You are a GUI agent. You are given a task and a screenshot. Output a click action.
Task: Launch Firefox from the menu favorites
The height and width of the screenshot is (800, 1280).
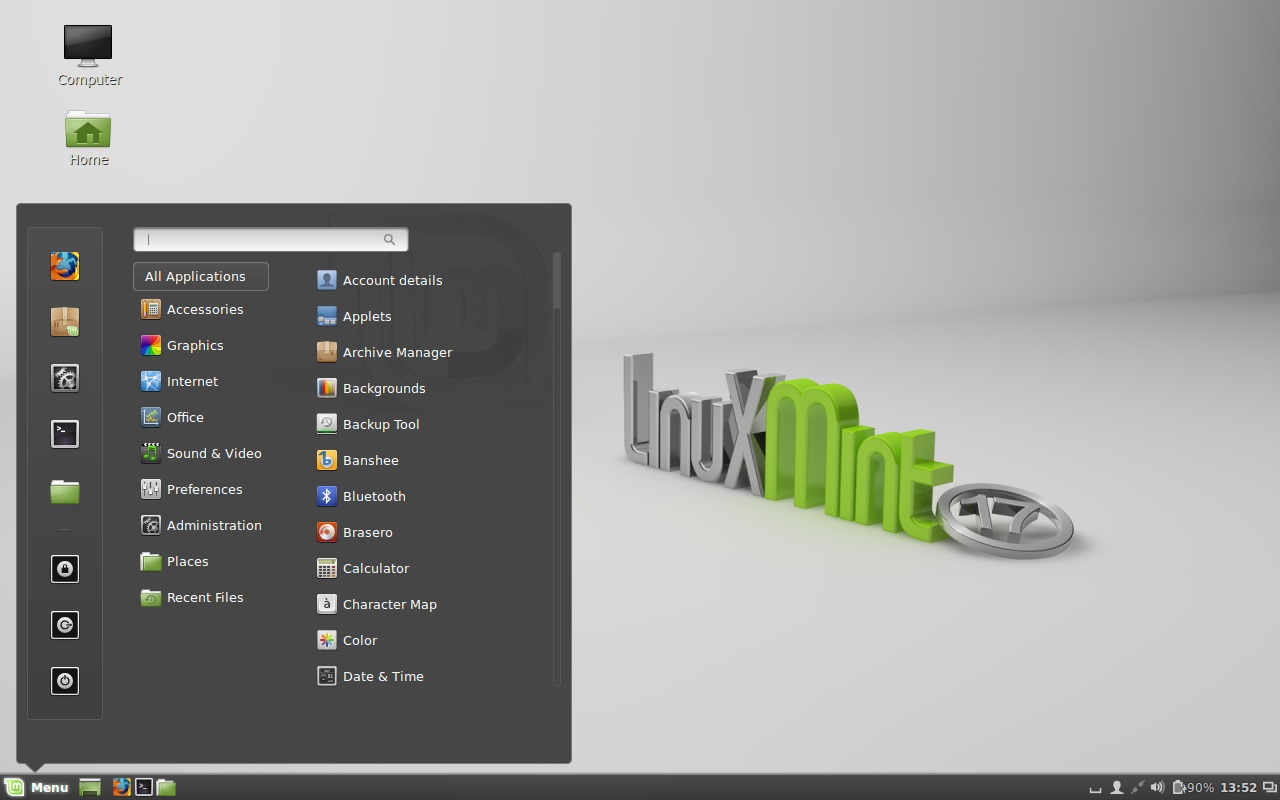coord(65,266)
